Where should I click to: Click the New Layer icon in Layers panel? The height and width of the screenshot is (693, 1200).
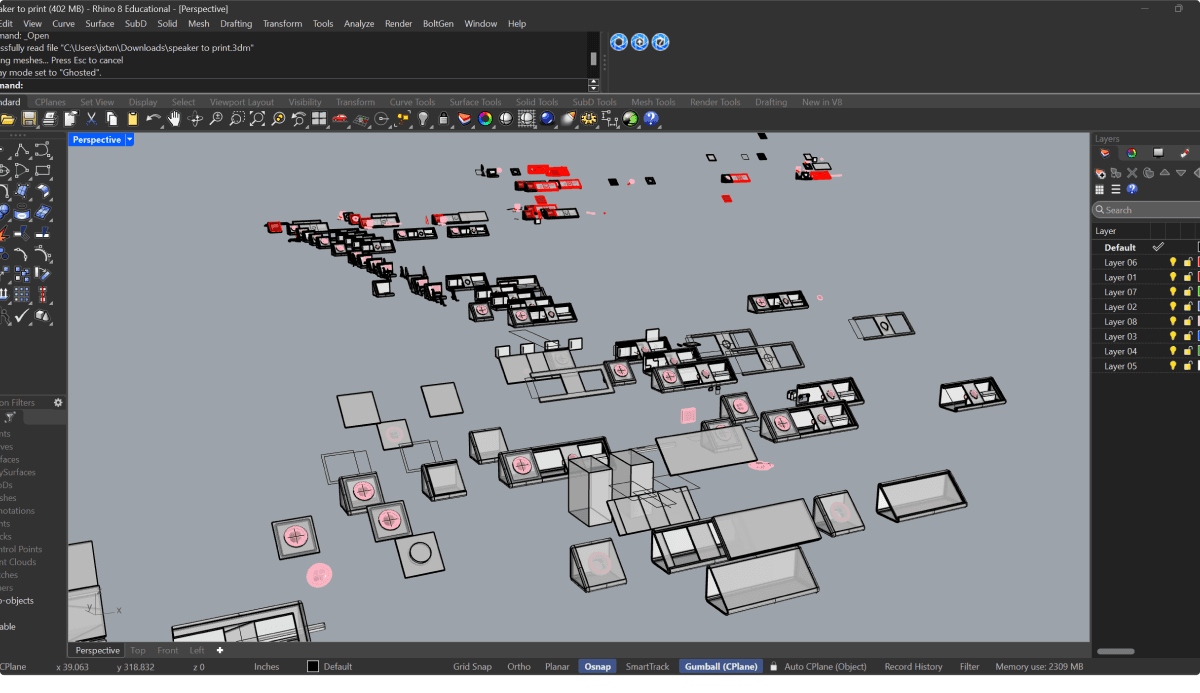click(x=1100, y=172)
